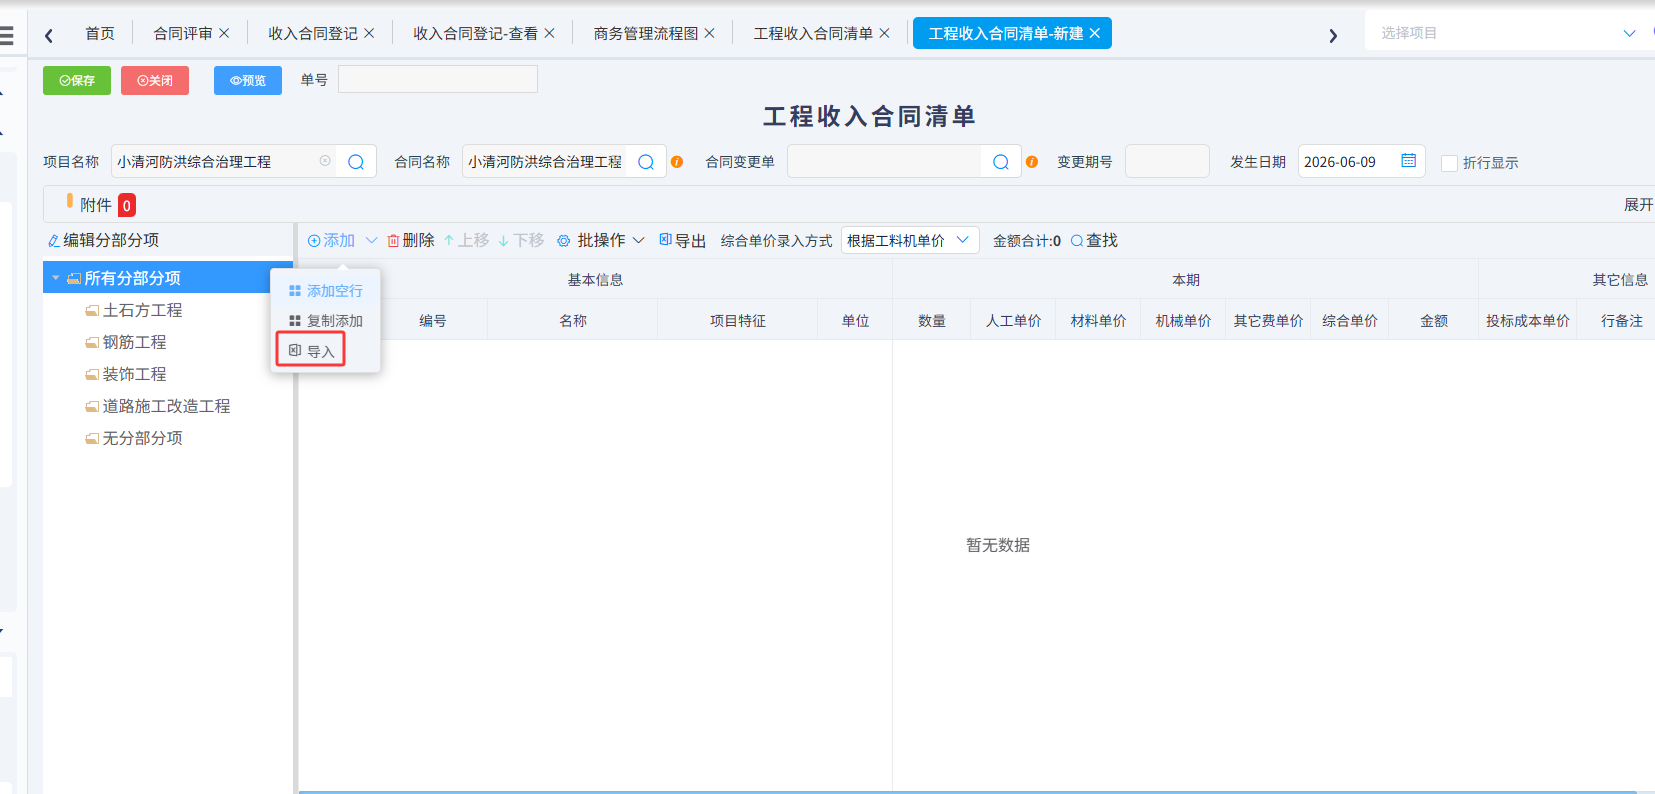Close the 工程收入合同清单-新建 tab
This screenshot has width=1655, height=794.
[x=1095, y=33]
